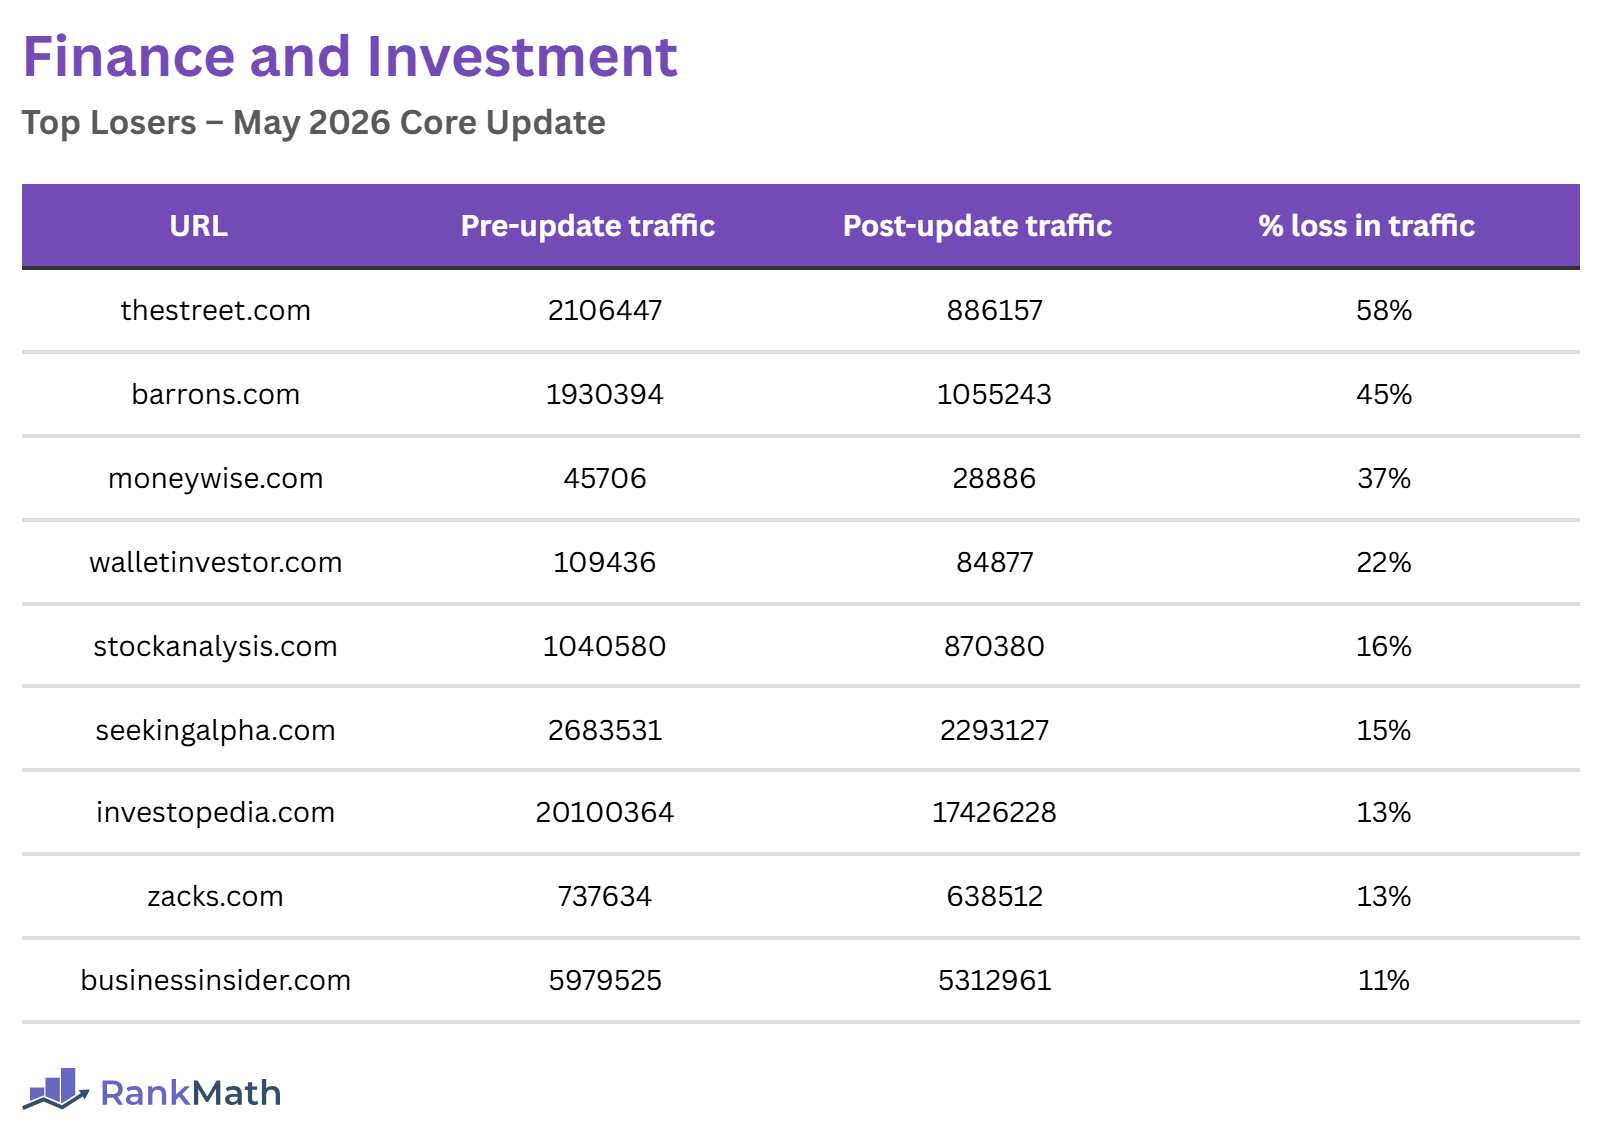Click pre-update value 109436
This screenshot has width=1600, height=1138.
tap(605, 562)
